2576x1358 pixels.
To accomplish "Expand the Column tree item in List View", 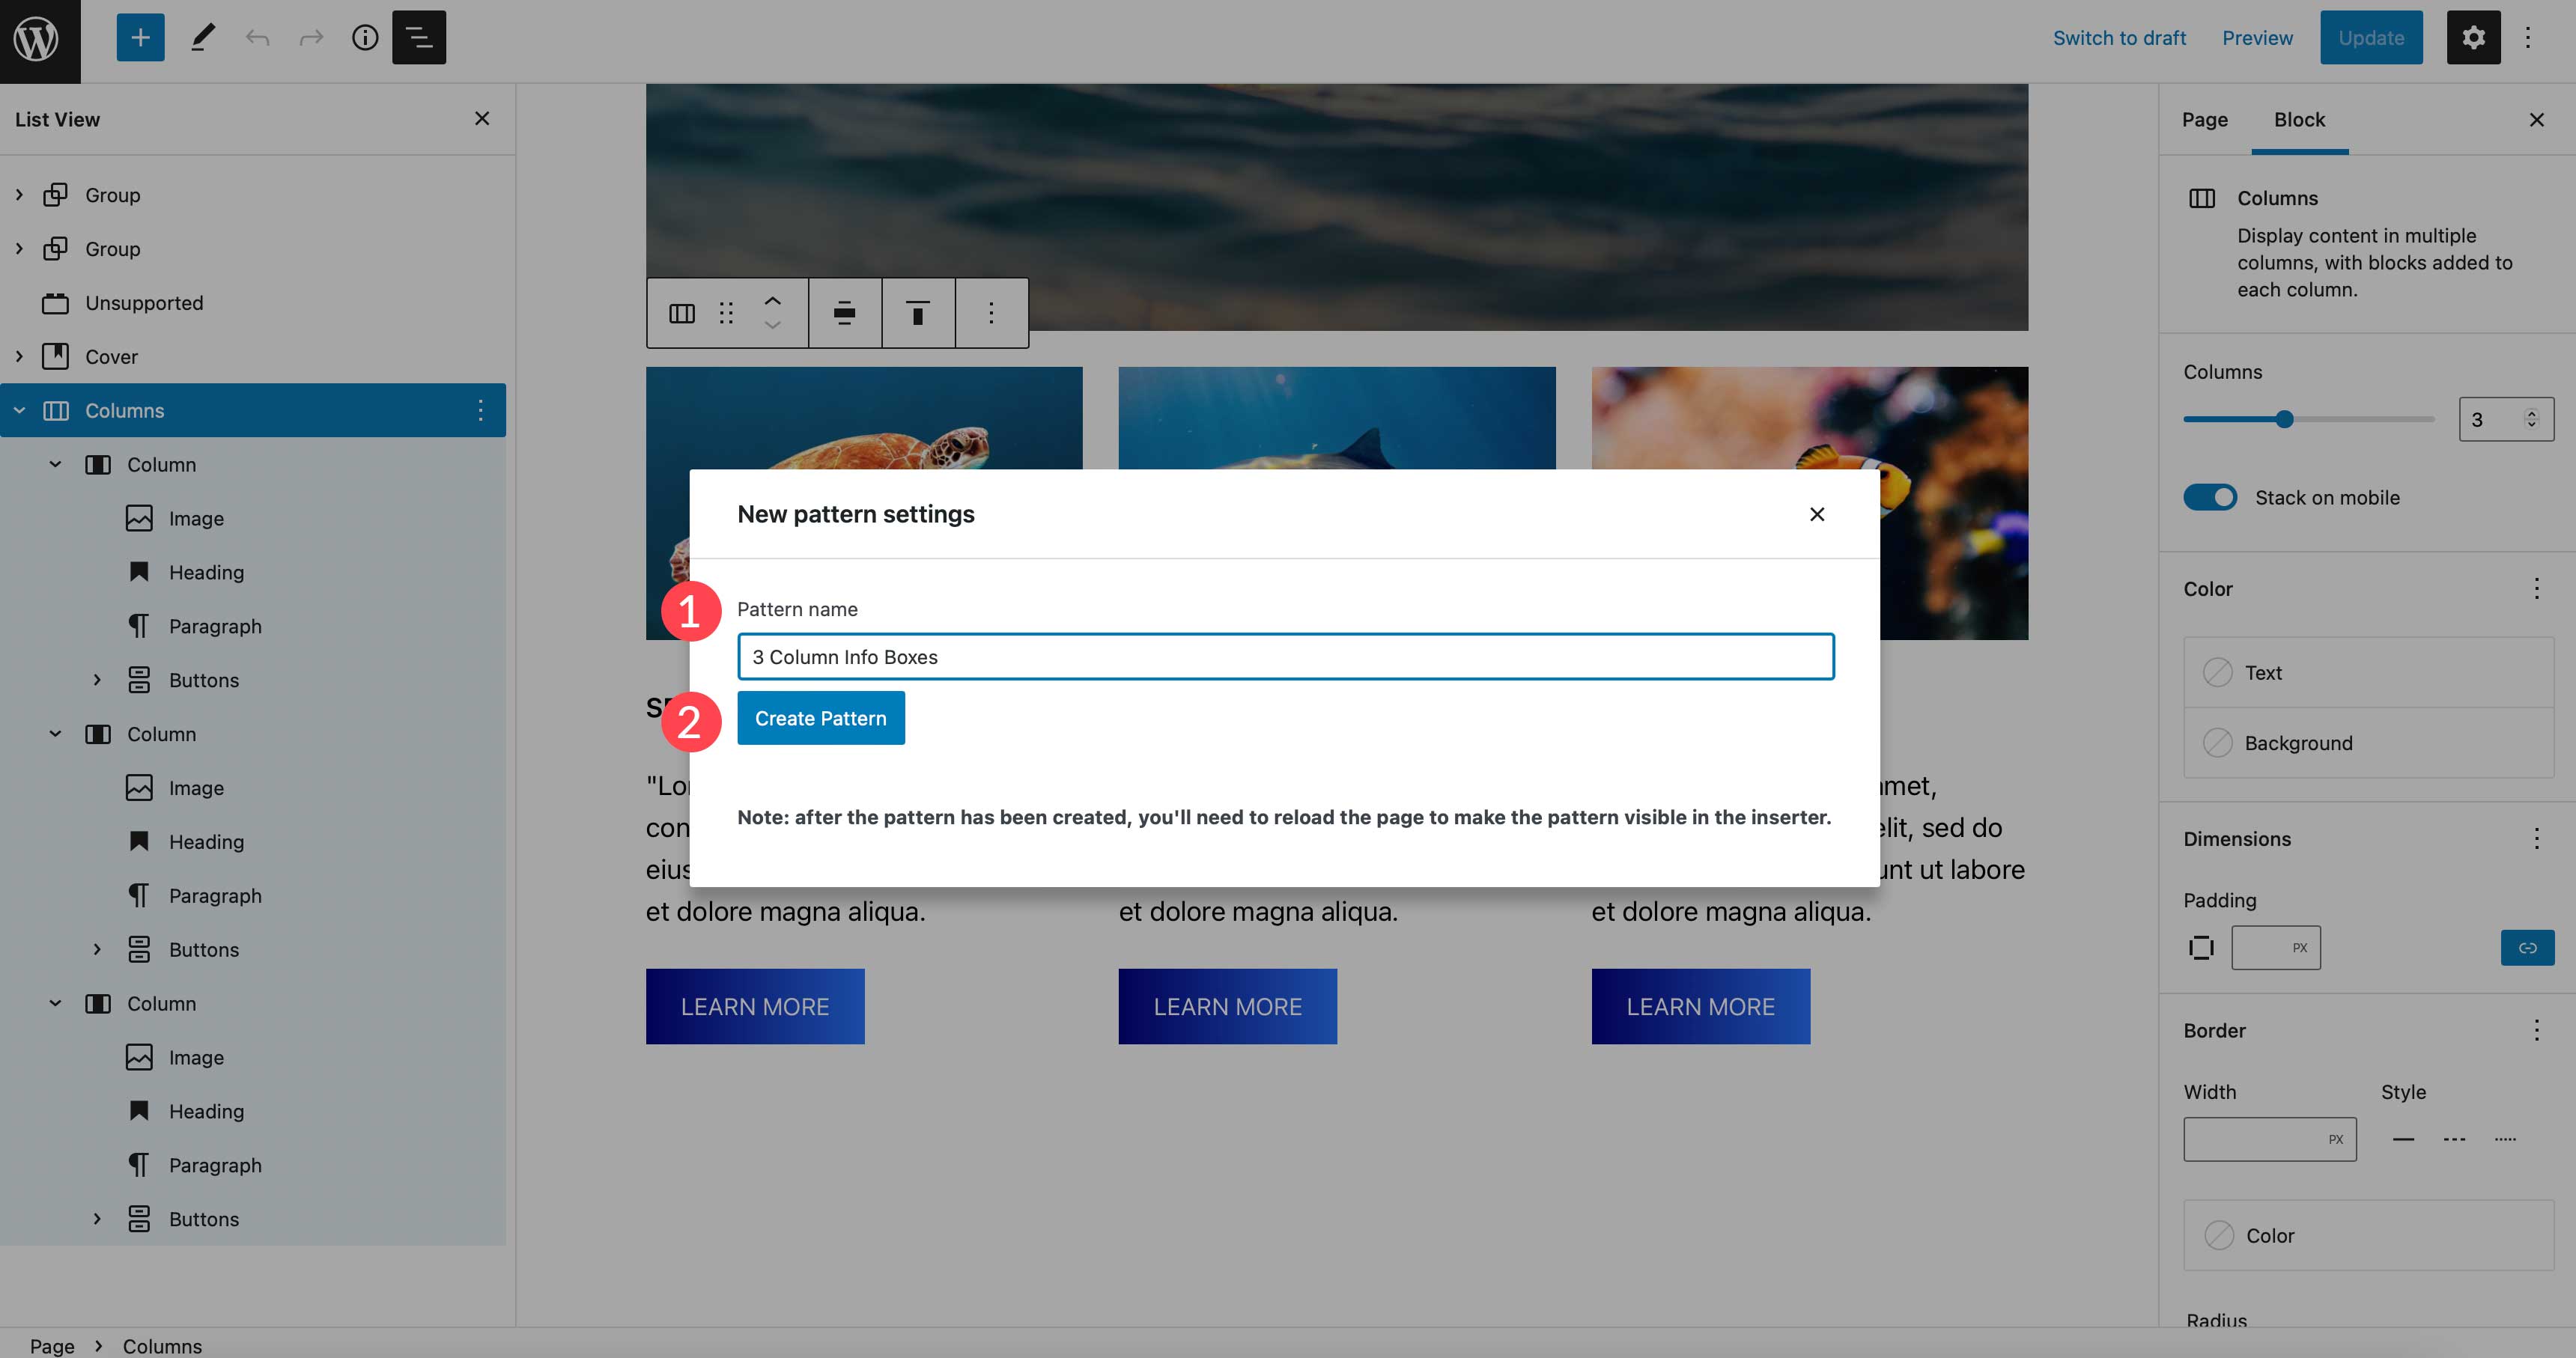I will (51, 463).
